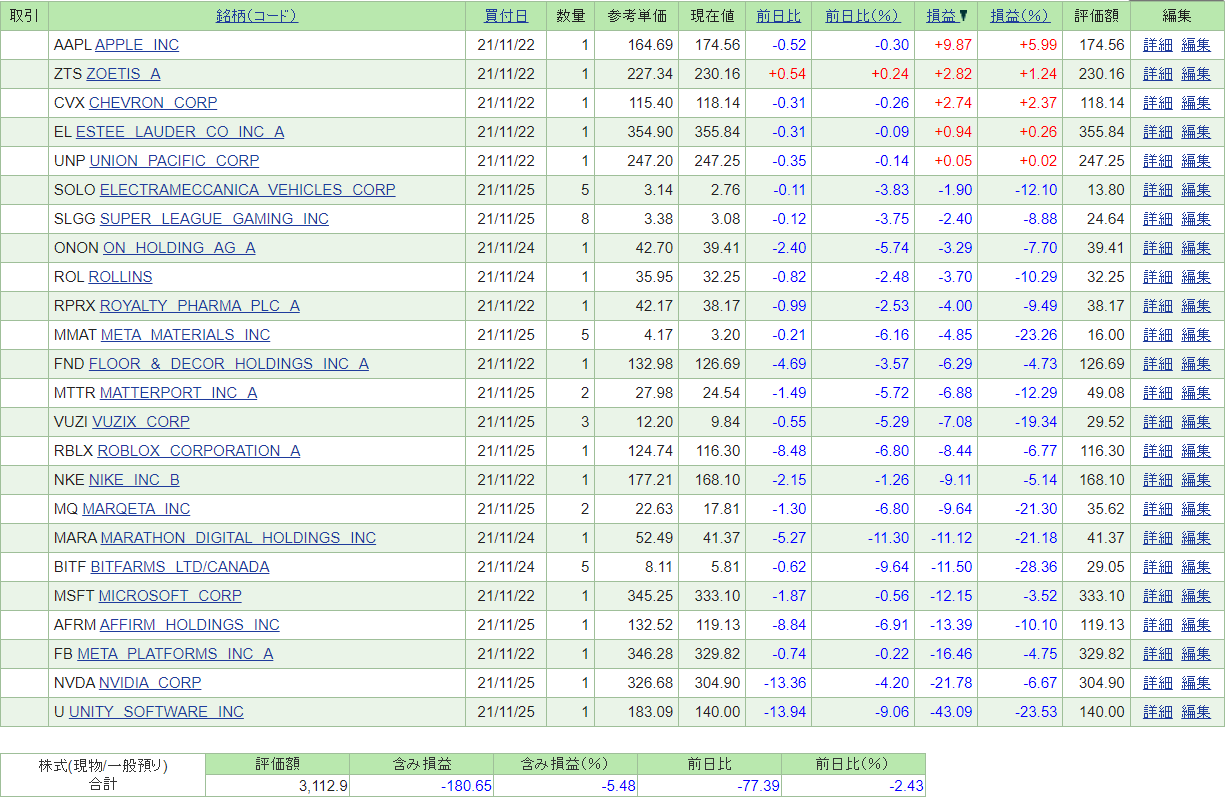The width and height of the screenshot is (1230, 799).
Task: Click 編集 for the AFRM row
Action: (x=1196, y=625)
